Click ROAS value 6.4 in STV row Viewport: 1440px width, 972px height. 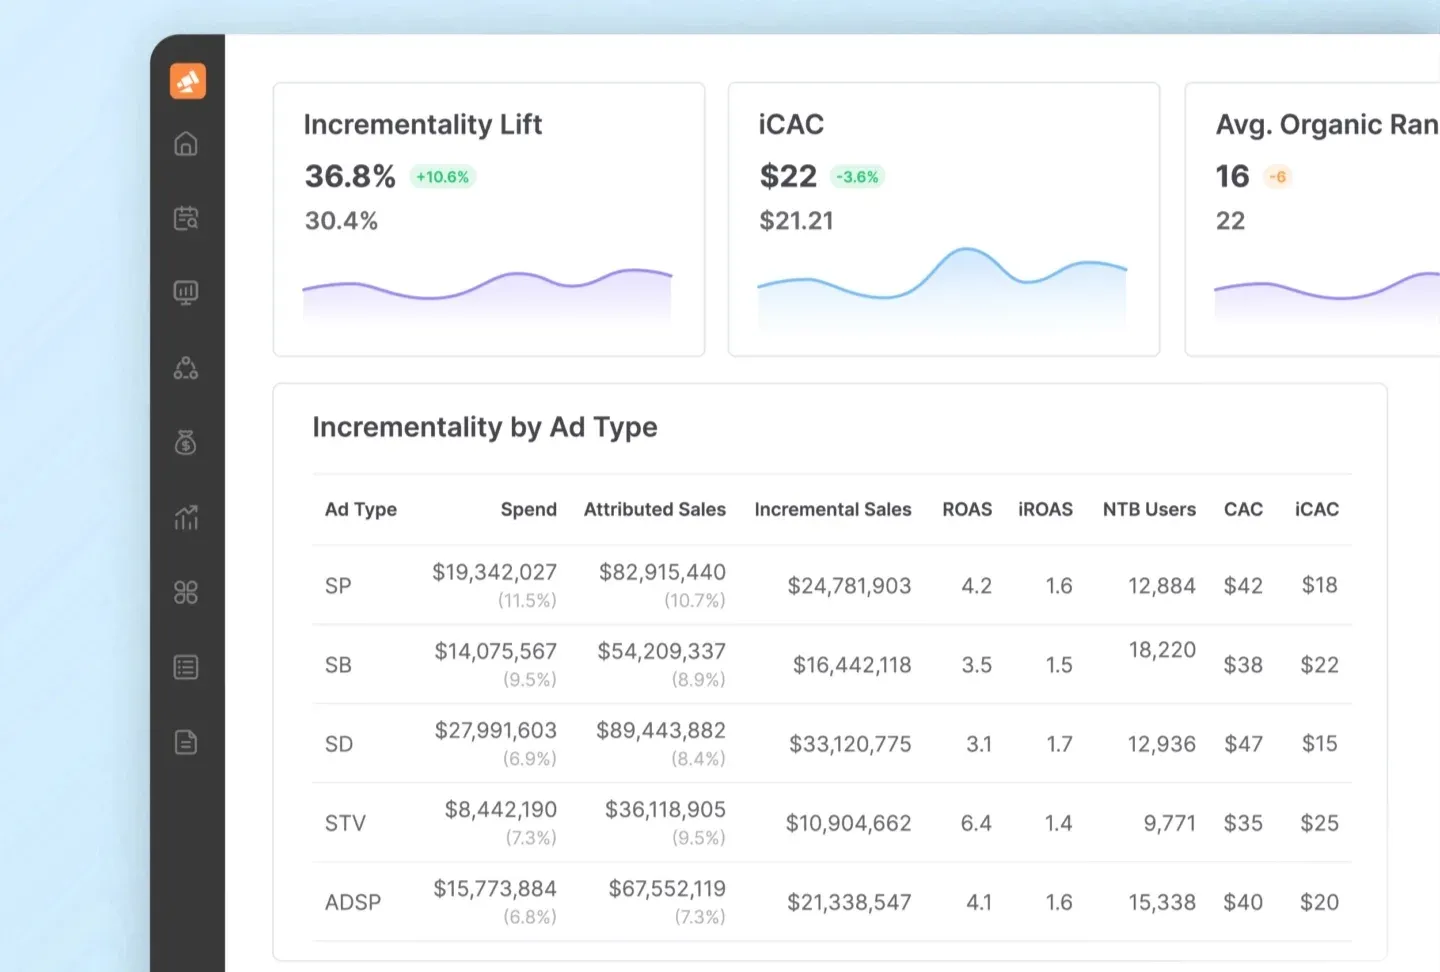point(976,823)
